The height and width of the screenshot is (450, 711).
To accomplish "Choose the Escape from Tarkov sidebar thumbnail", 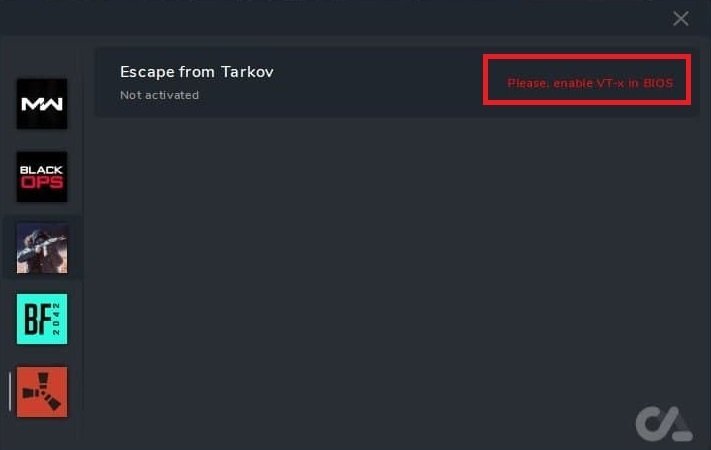I will tap(42, 248).
